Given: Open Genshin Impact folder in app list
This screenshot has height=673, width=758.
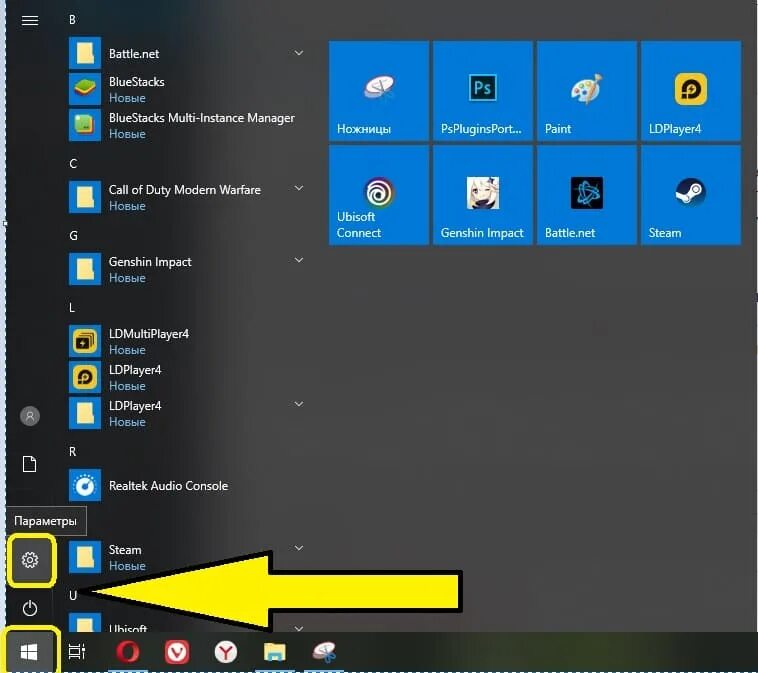Looking at the screenshot, I should pos(186,269).
